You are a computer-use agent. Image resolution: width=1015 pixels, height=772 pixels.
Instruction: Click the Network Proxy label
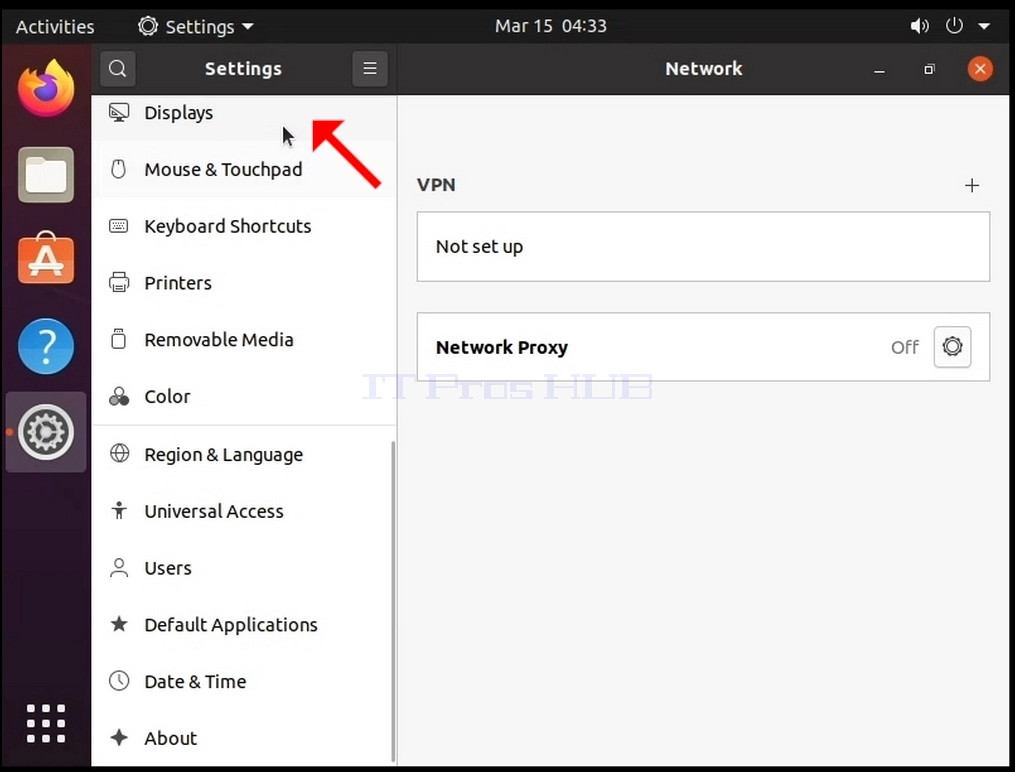pyautogui.click(x=502, y=347)
